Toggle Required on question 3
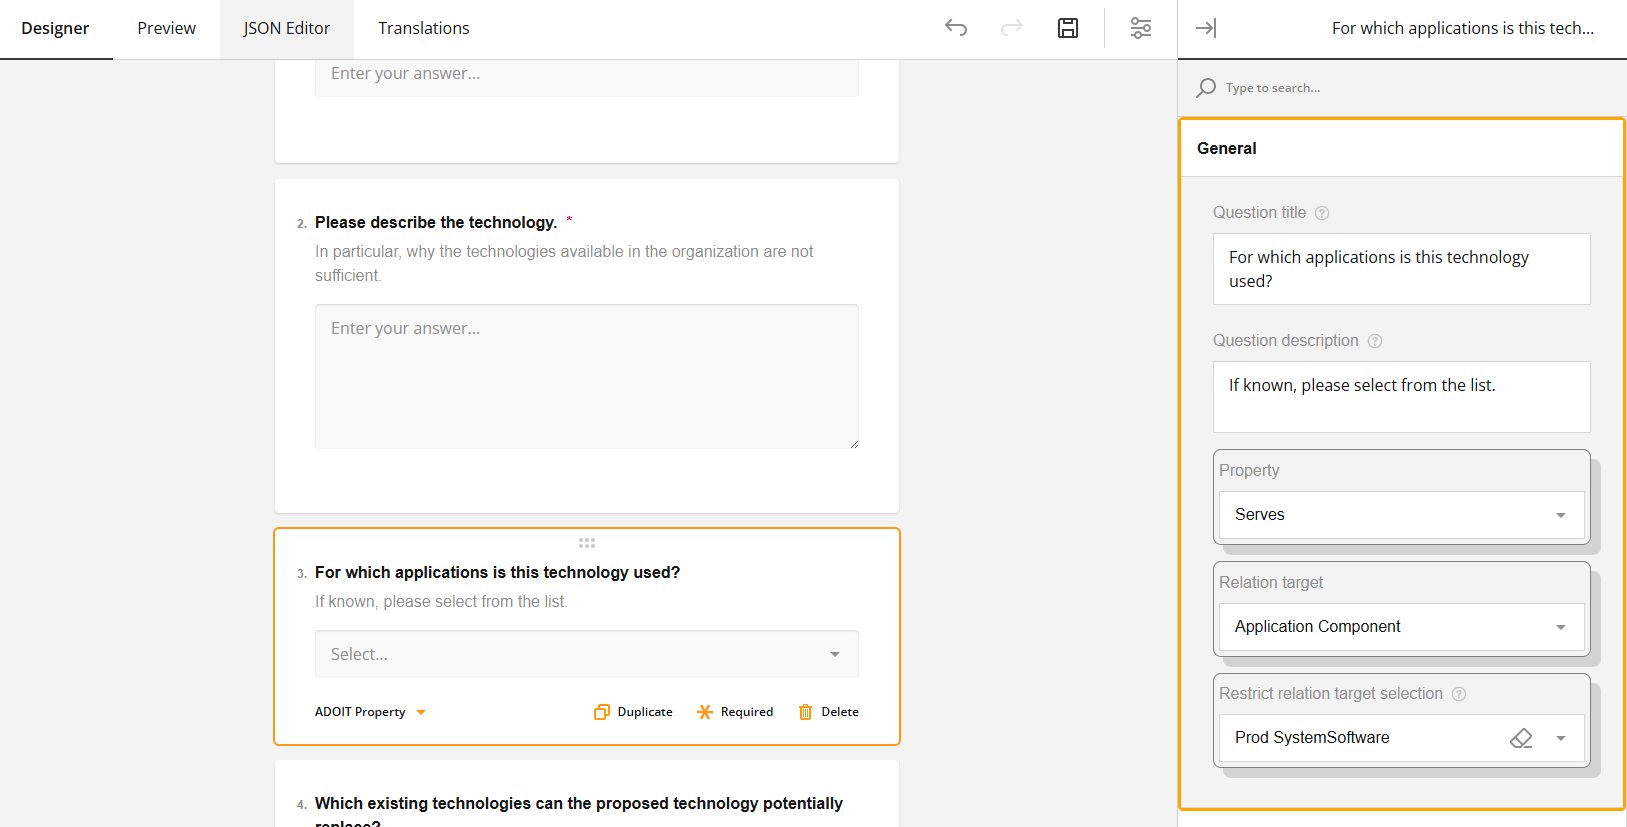Screen dimensions: 1627x827 click(735, 712)
